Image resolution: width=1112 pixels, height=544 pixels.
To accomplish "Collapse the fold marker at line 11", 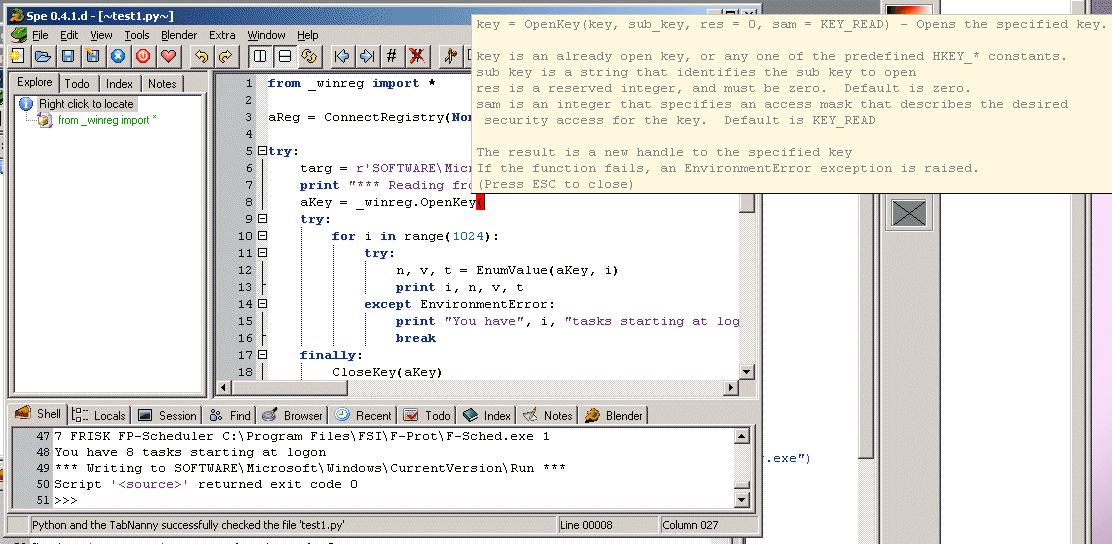I will pyautogui.click(x=262, y=252).
